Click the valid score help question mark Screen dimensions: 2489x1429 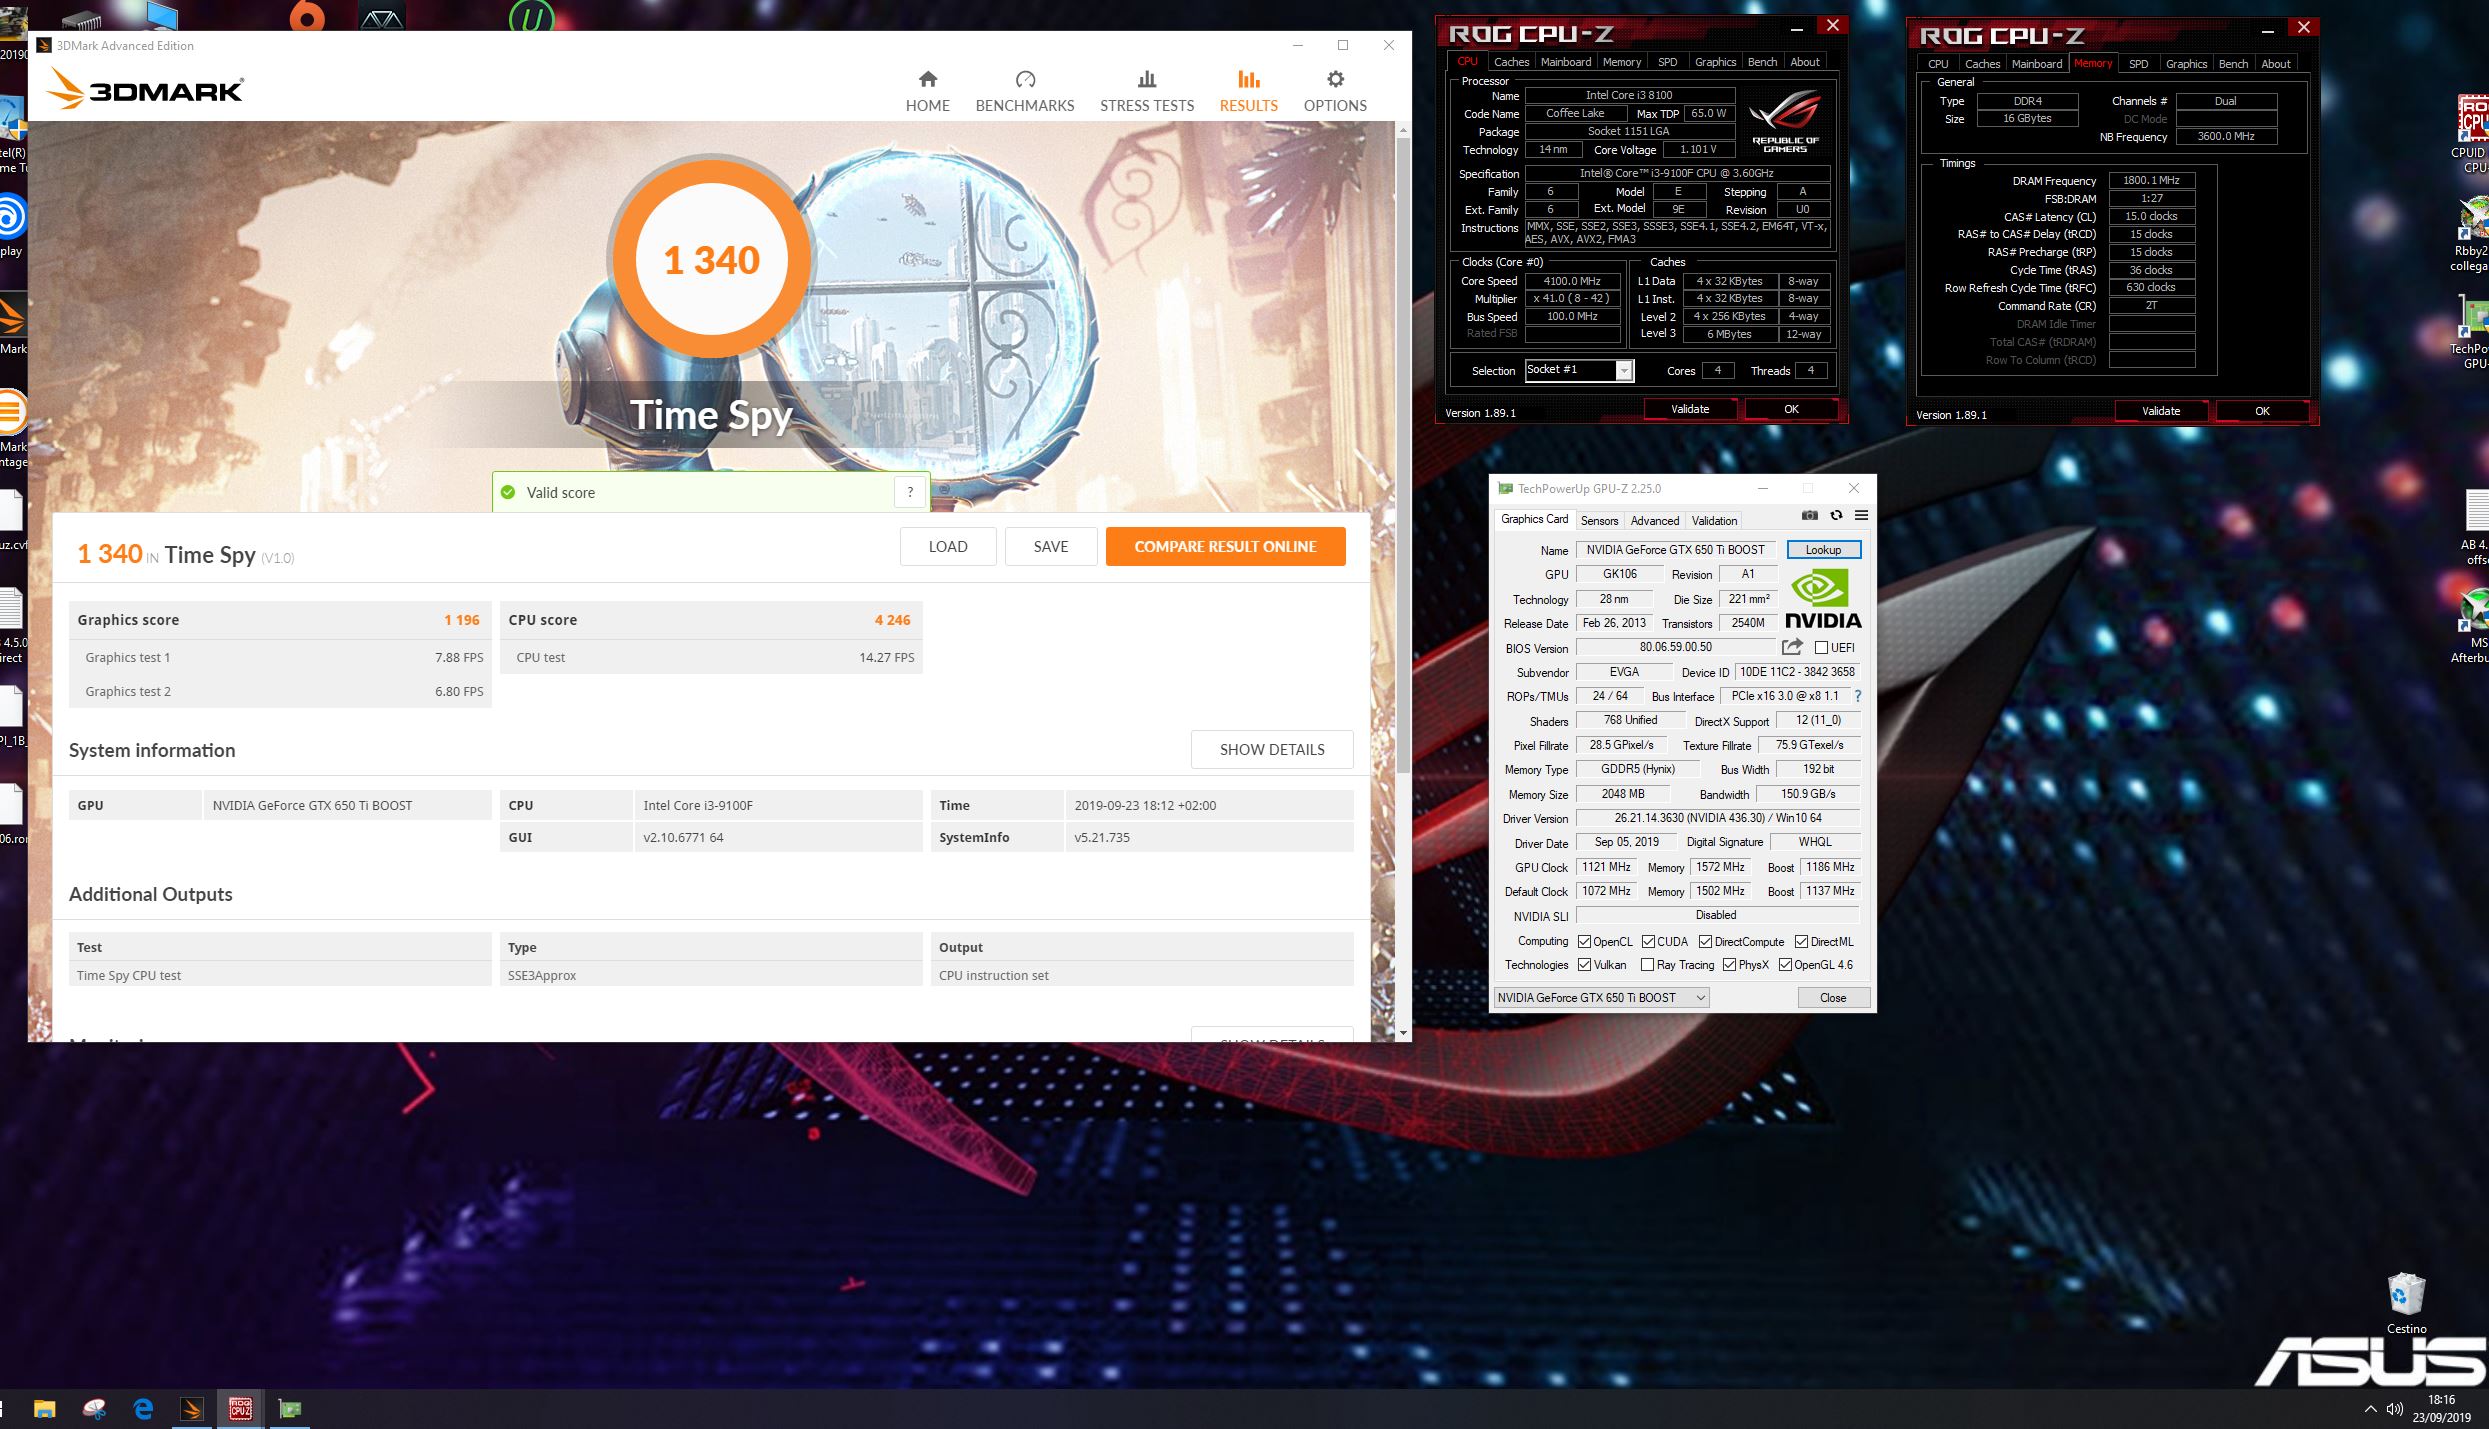pos(910,492)
